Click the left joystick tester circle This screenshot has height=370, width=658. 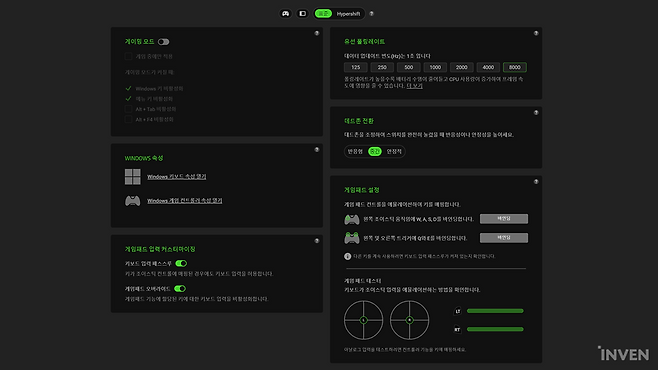coord(363,320)
